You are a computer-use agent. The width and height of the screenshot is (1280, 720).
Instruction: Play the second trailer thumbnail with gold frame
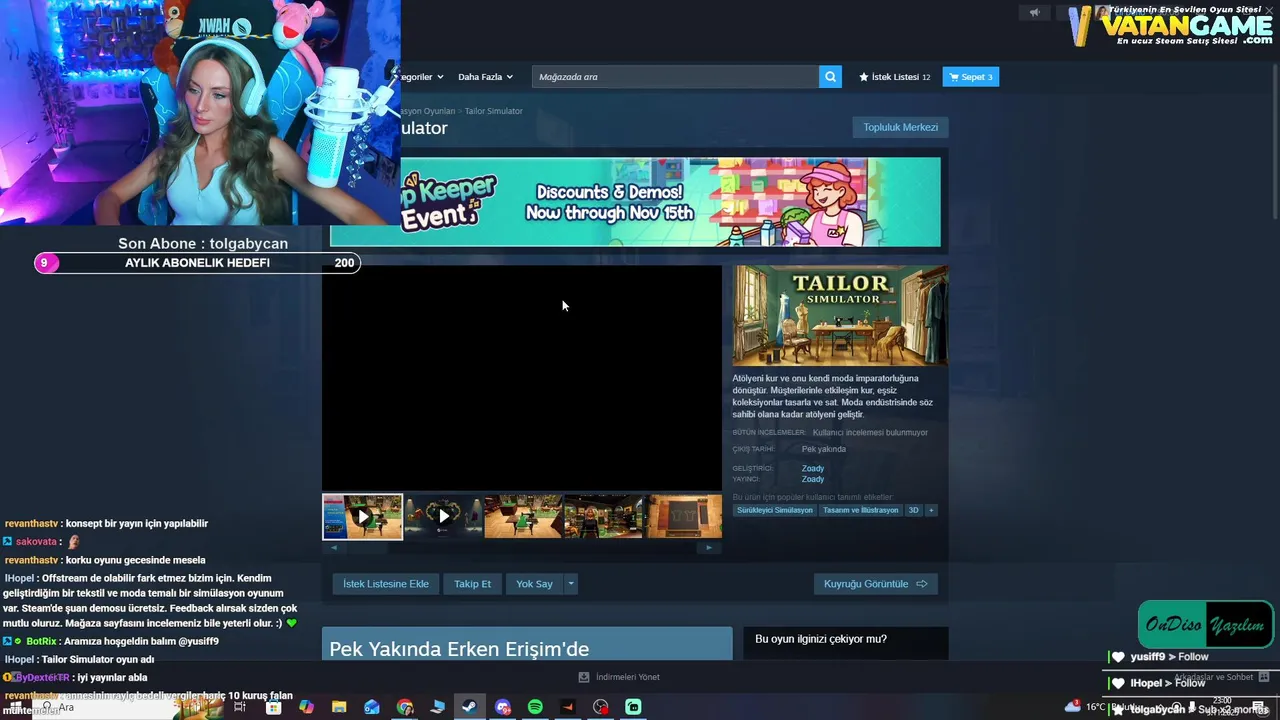point(443,517)
